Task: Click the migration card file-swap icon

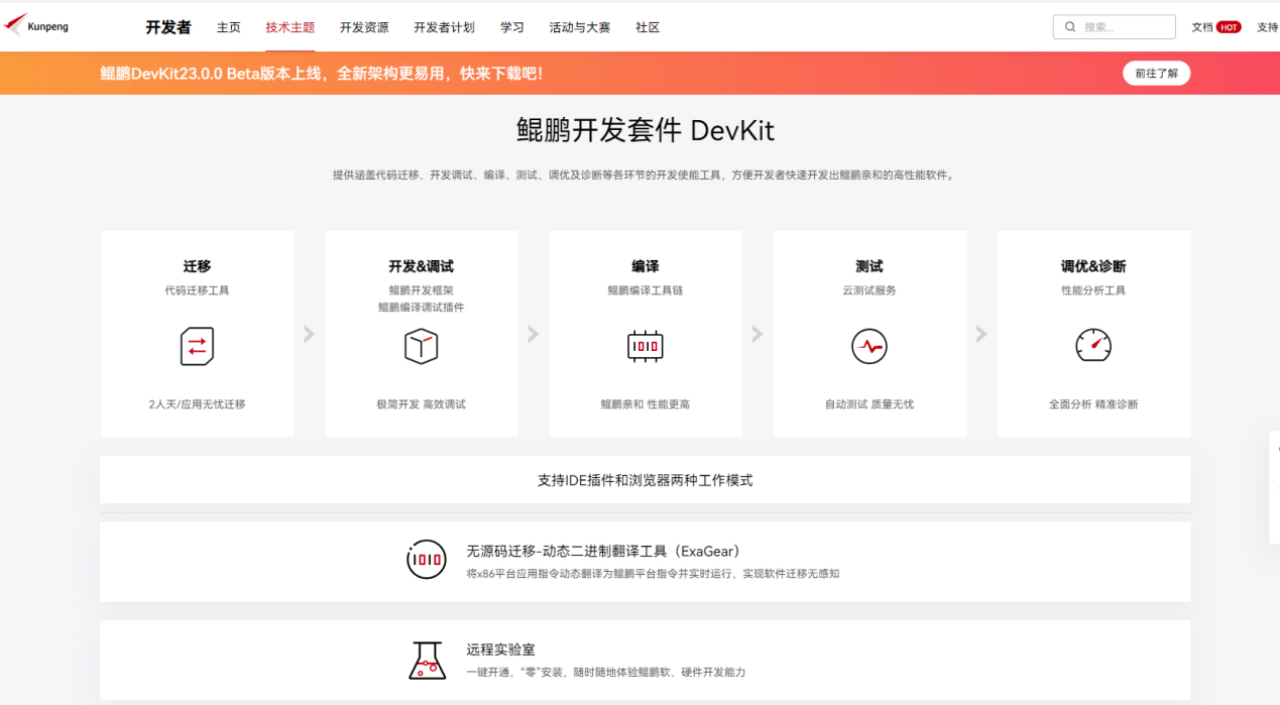Action: tap(197, 347)
